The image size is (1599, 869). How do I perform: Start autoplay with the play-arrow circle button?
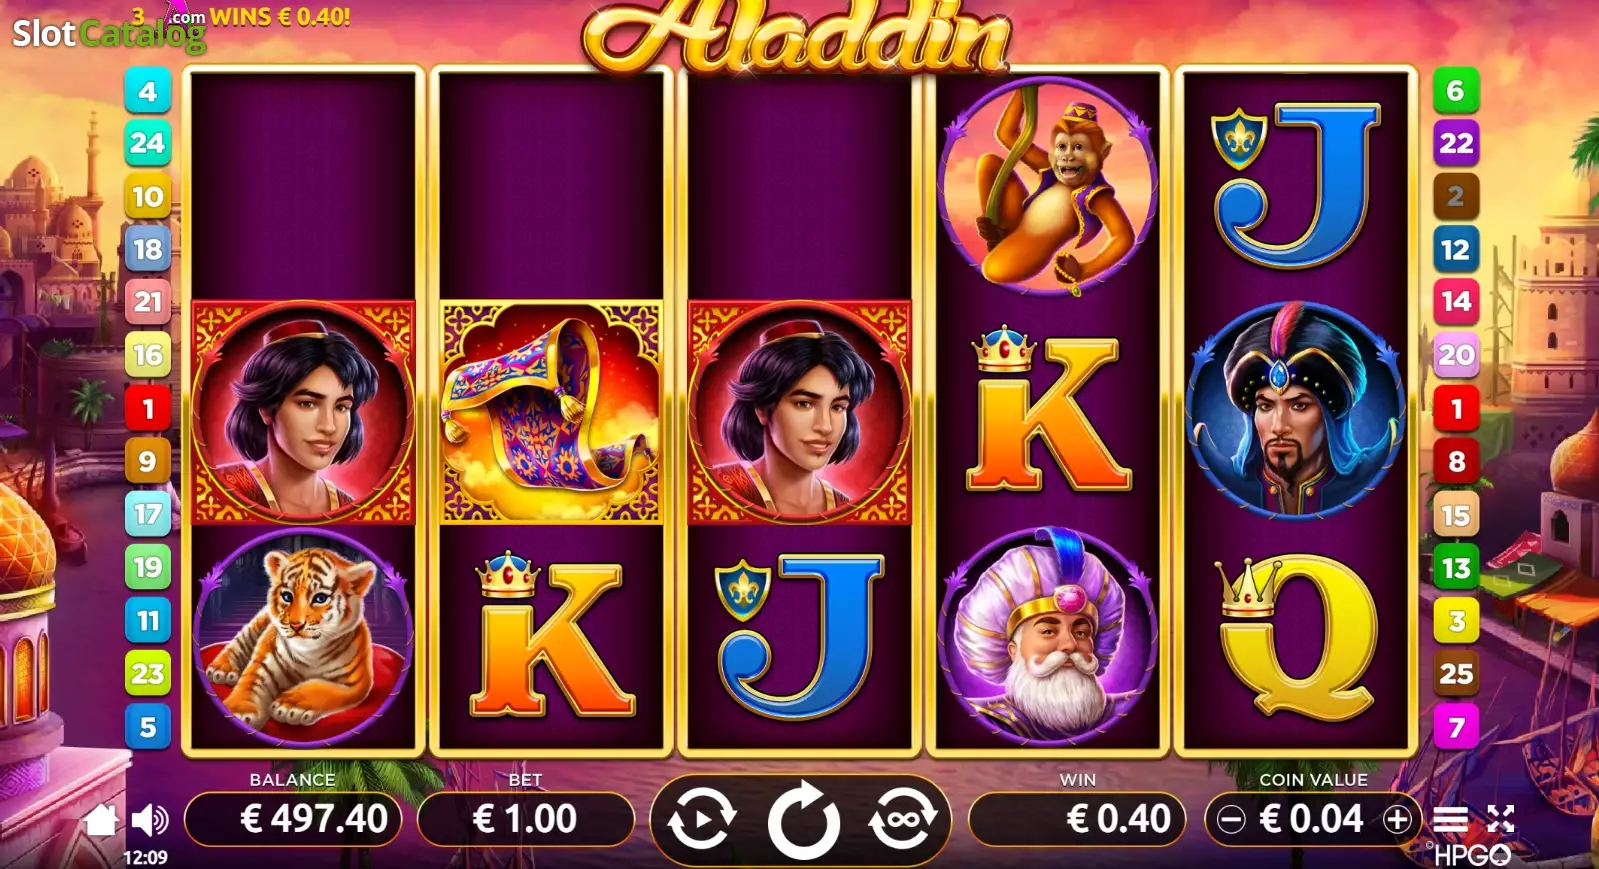(x=701, y=820)
